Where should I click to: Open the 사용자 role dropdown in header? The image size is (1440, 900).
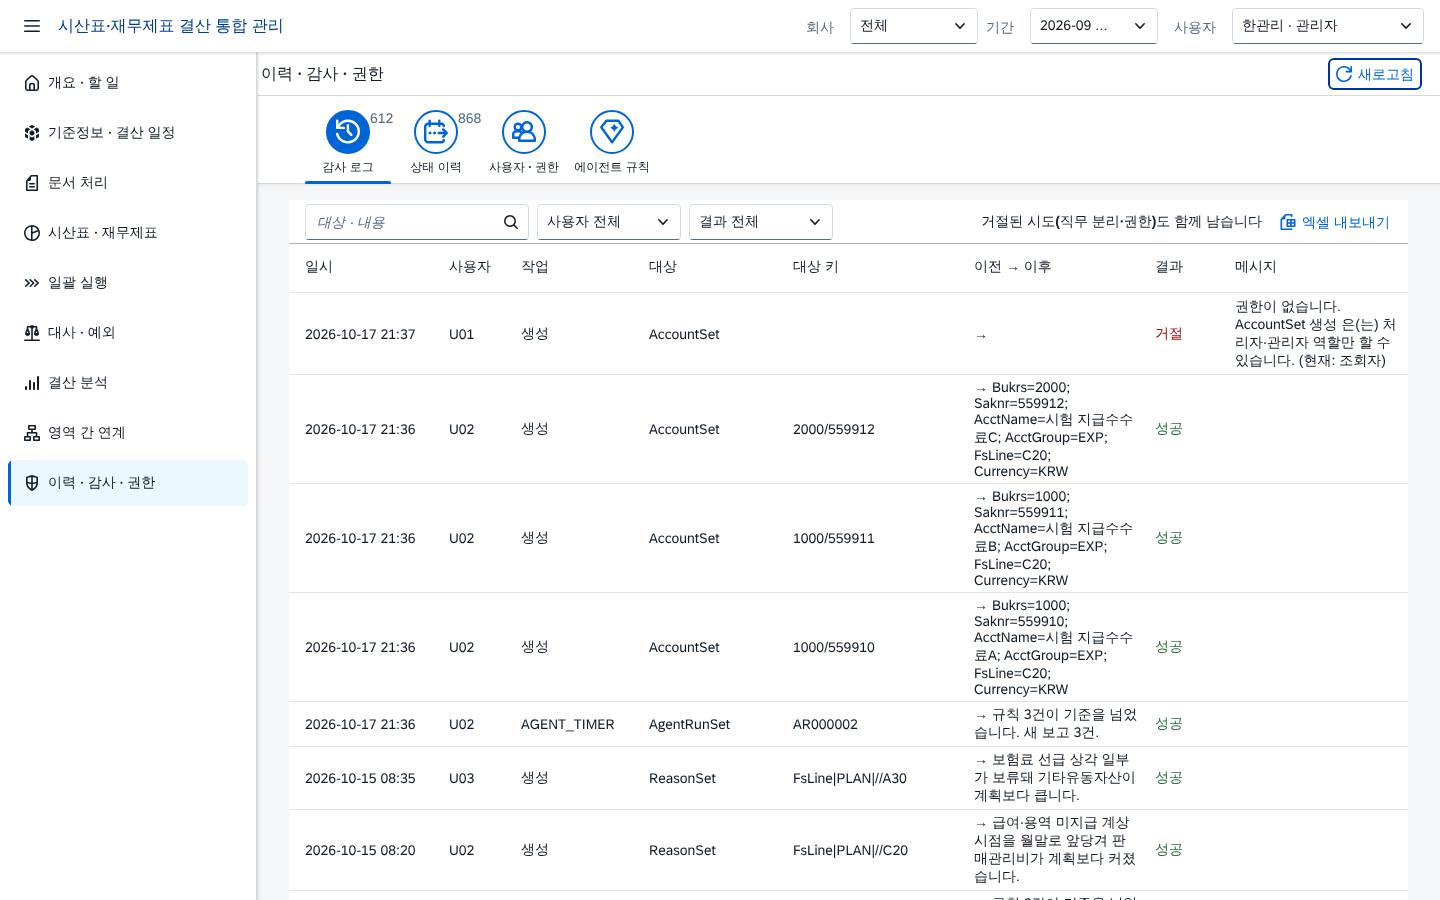(1328, 26)
